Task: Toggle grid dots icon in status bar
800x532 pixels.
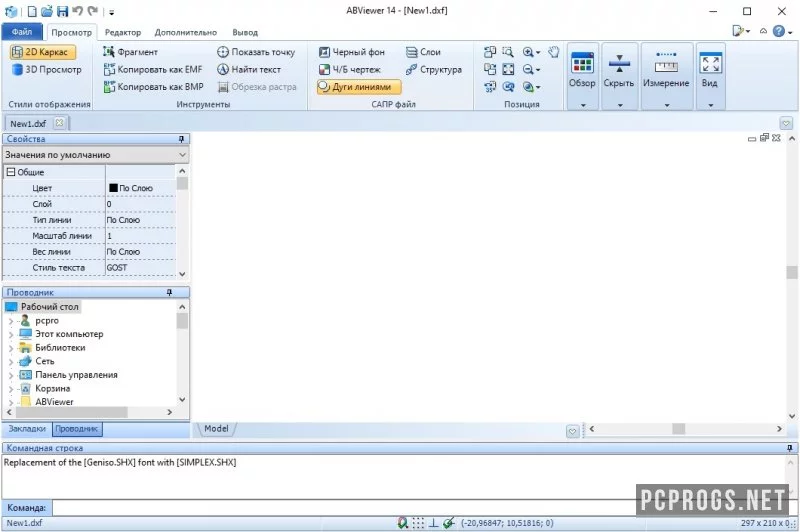Action: 418,523
